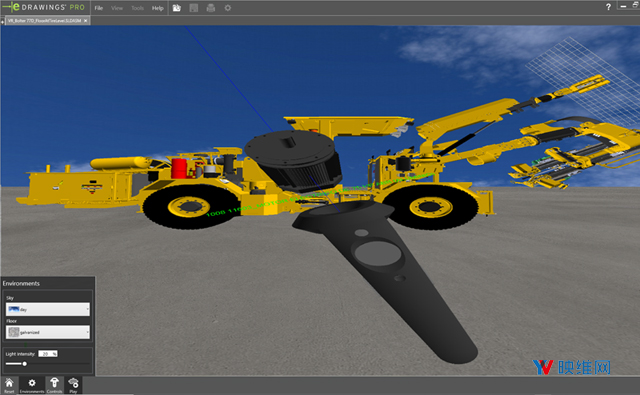Close the VR_Bolter document tab

pyautogui.click(x=85, y=20)
